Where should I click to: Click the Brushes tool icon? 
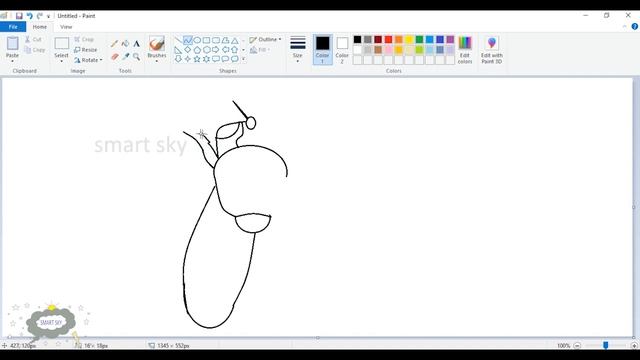coord(157,43)
